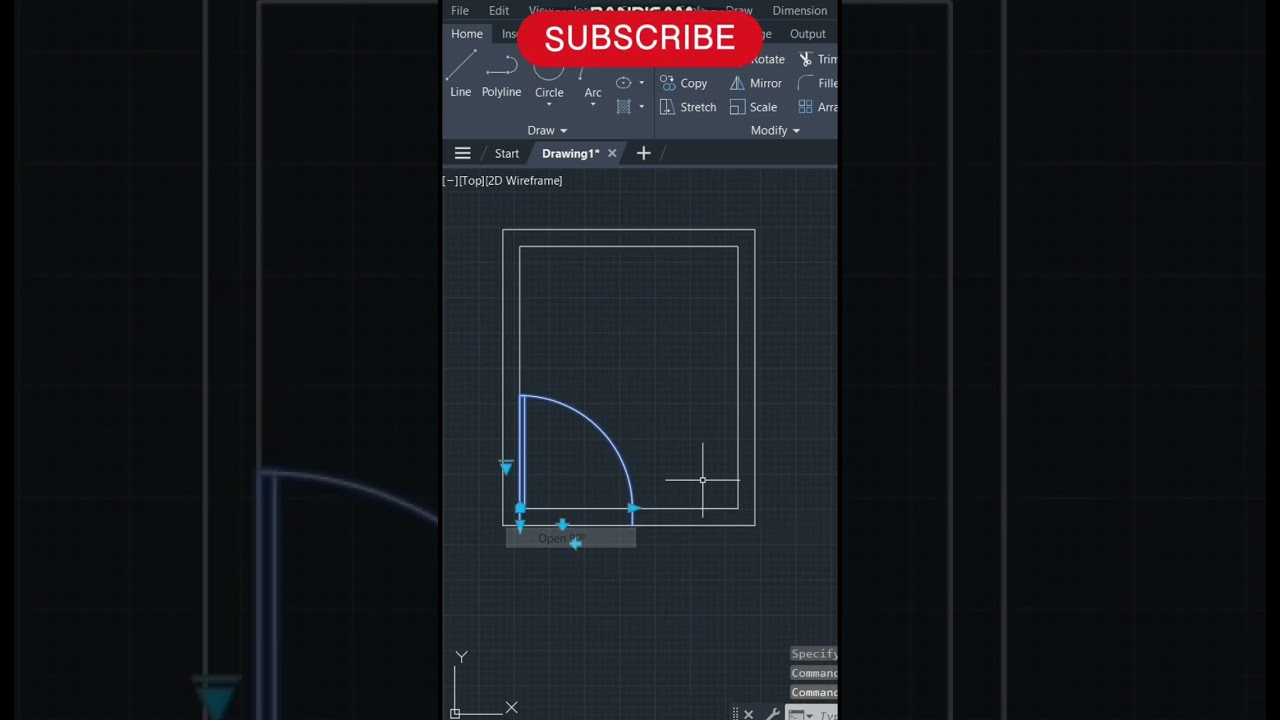This screenshot has width=1280, height=720.
Task: Activate the Scale command
Action: tap(754, 107)
